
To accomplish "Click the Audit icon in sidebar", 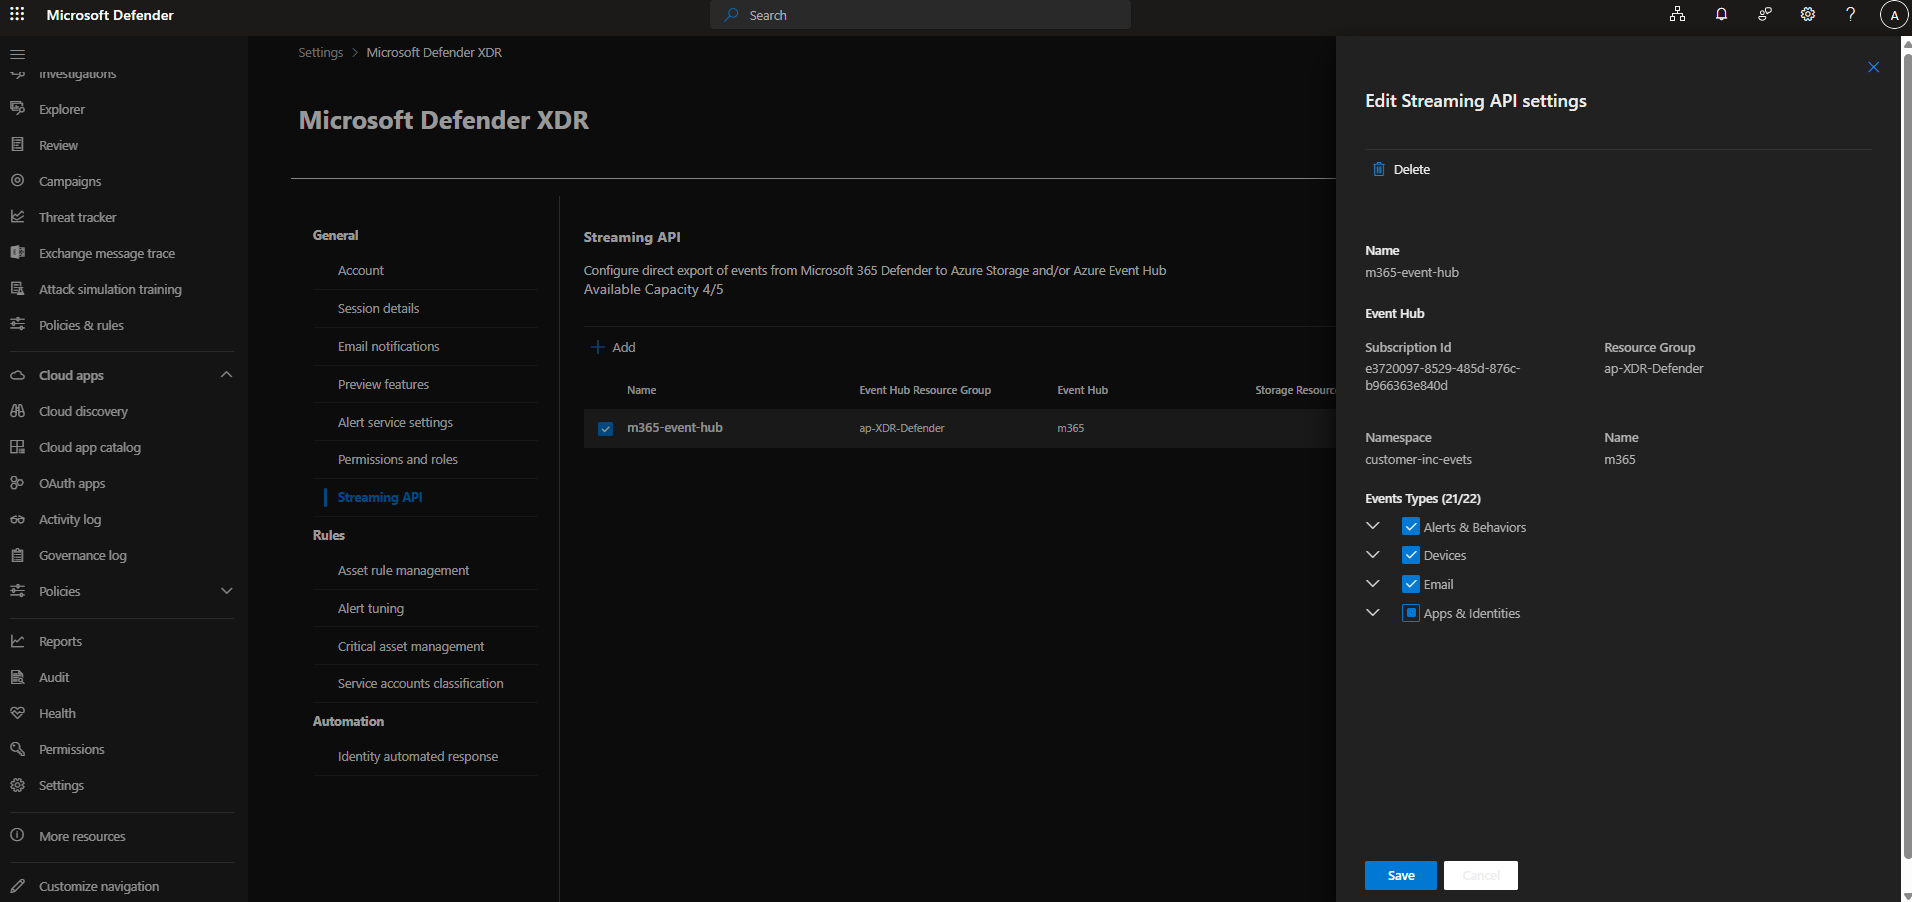I will [17, 677].
